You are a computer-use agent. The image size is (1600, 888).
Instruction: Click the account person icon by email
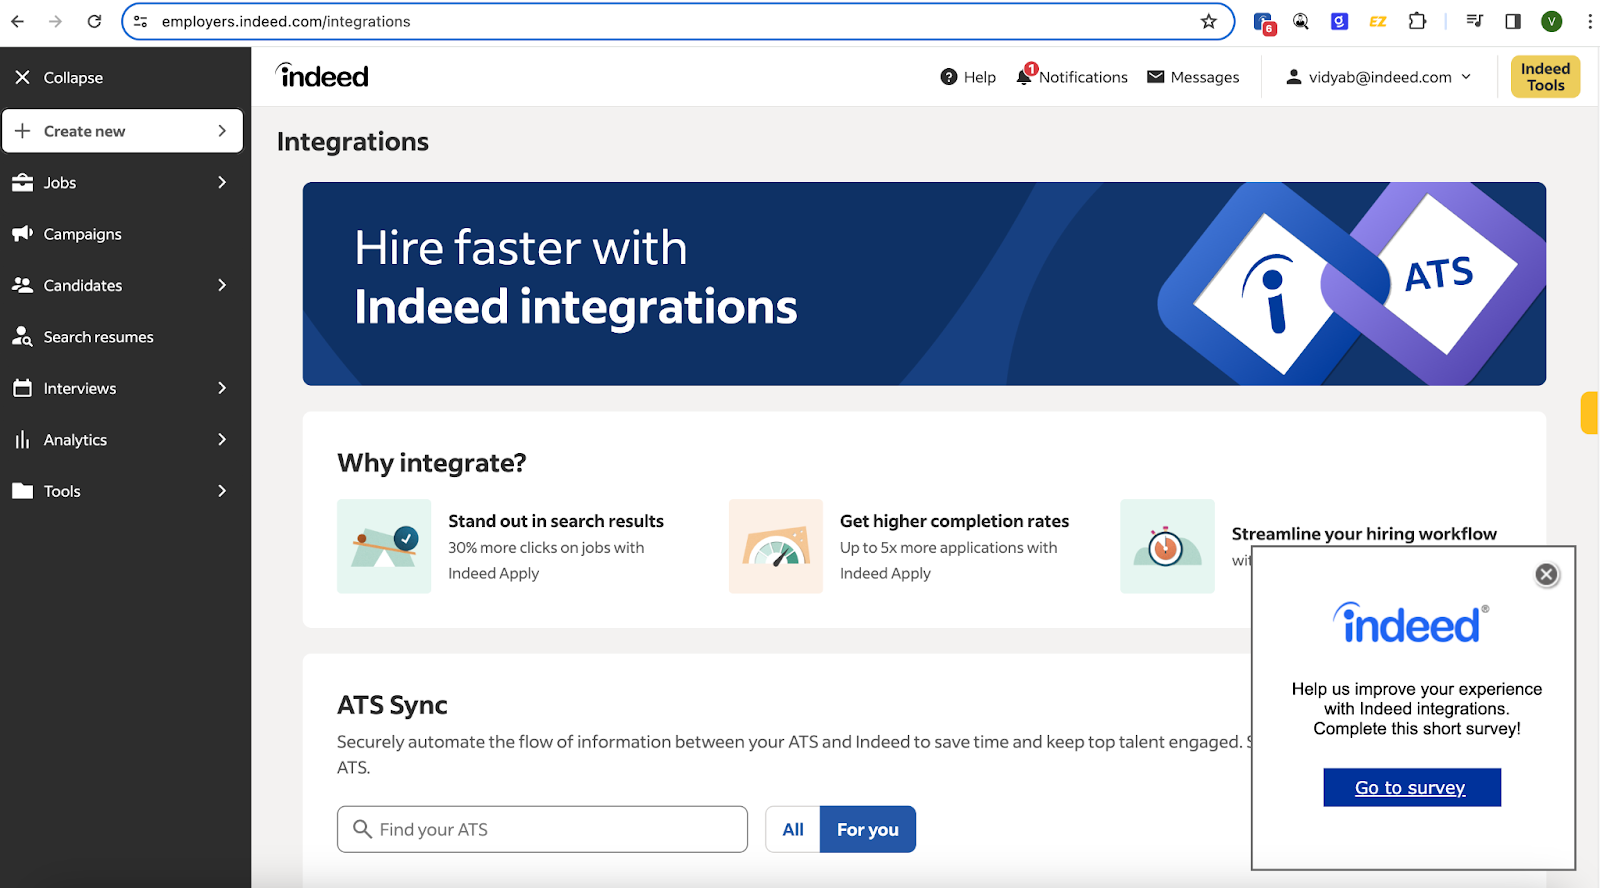[x=1294, y=77]
